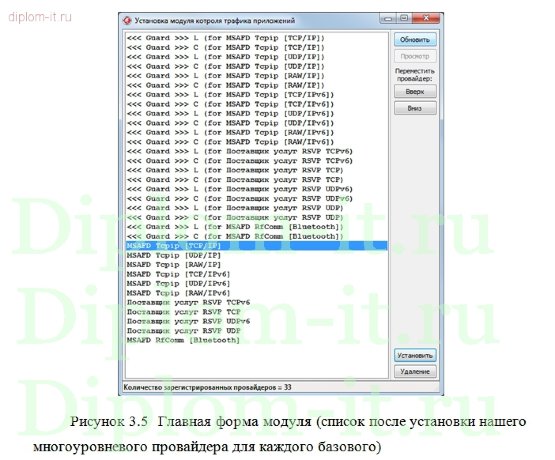Viewport: 555px width, 460px height.
Task: Select Guard C for MSAFD Tcpip [RAW/IPv6]
Action: tap(256, 142)
